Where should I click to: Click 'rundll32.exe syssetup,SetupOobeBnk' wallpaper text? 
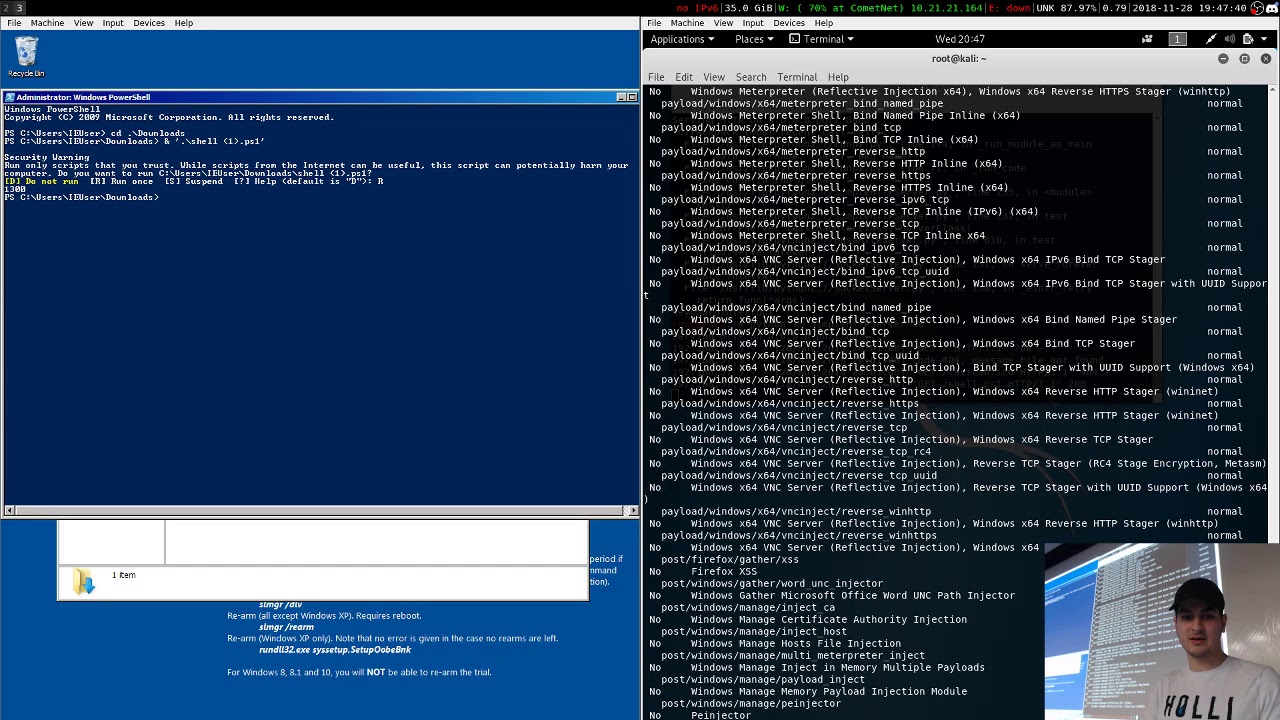tap(335, 650)
